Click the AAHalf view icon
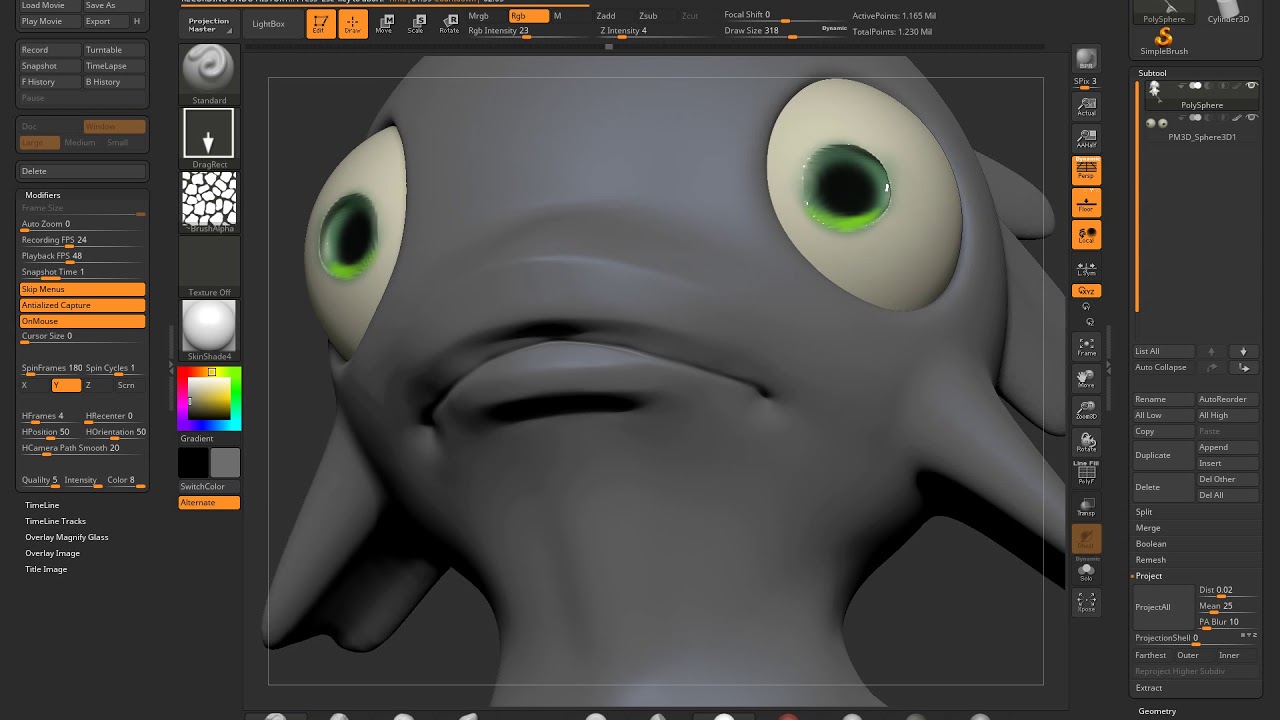 coord(1086,139)
